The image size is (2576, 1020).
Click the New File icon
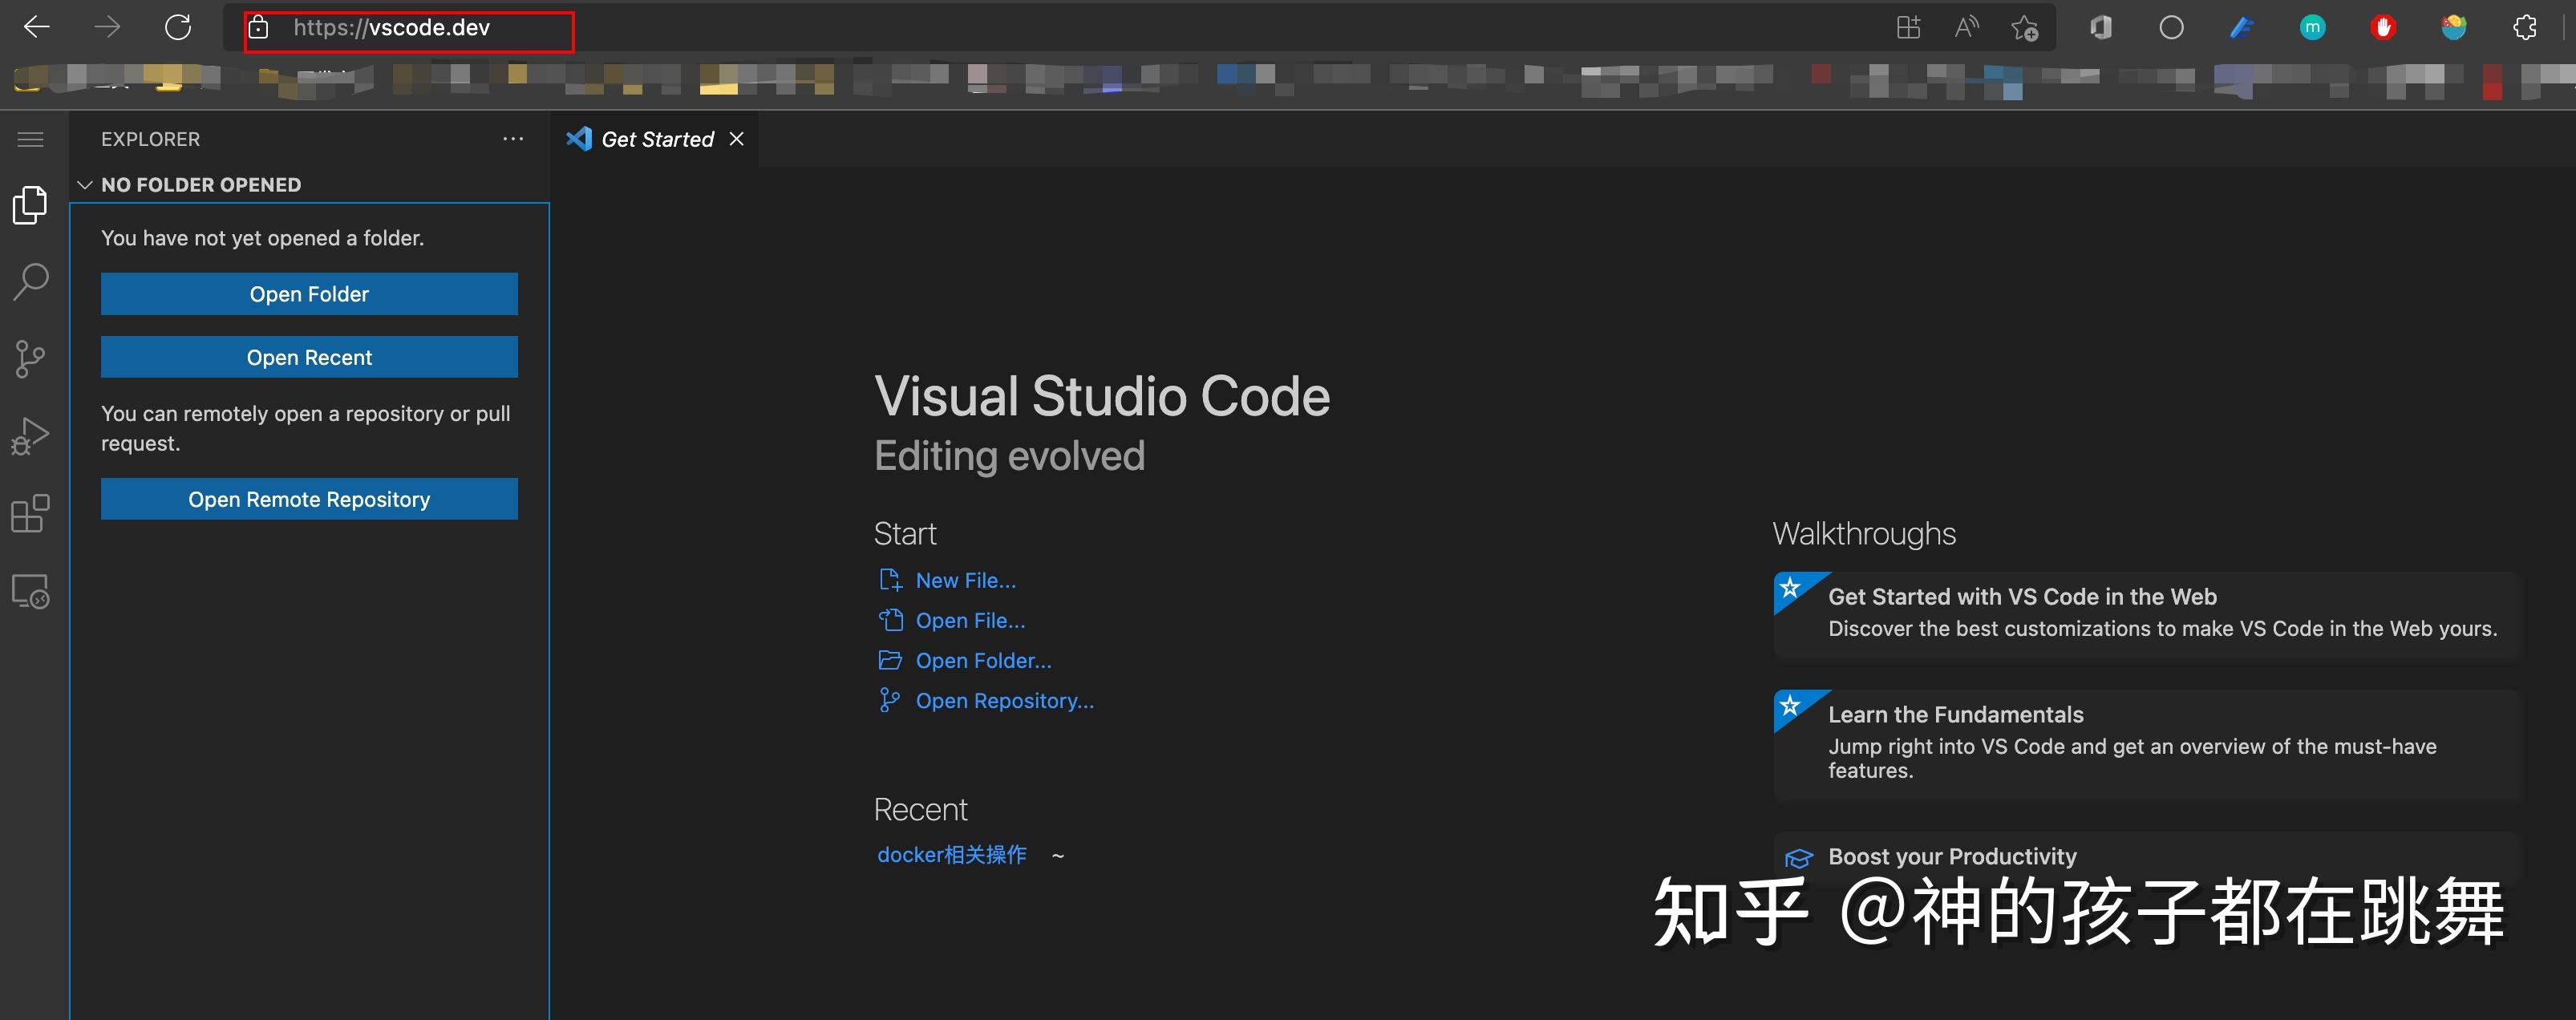point(890,580)
